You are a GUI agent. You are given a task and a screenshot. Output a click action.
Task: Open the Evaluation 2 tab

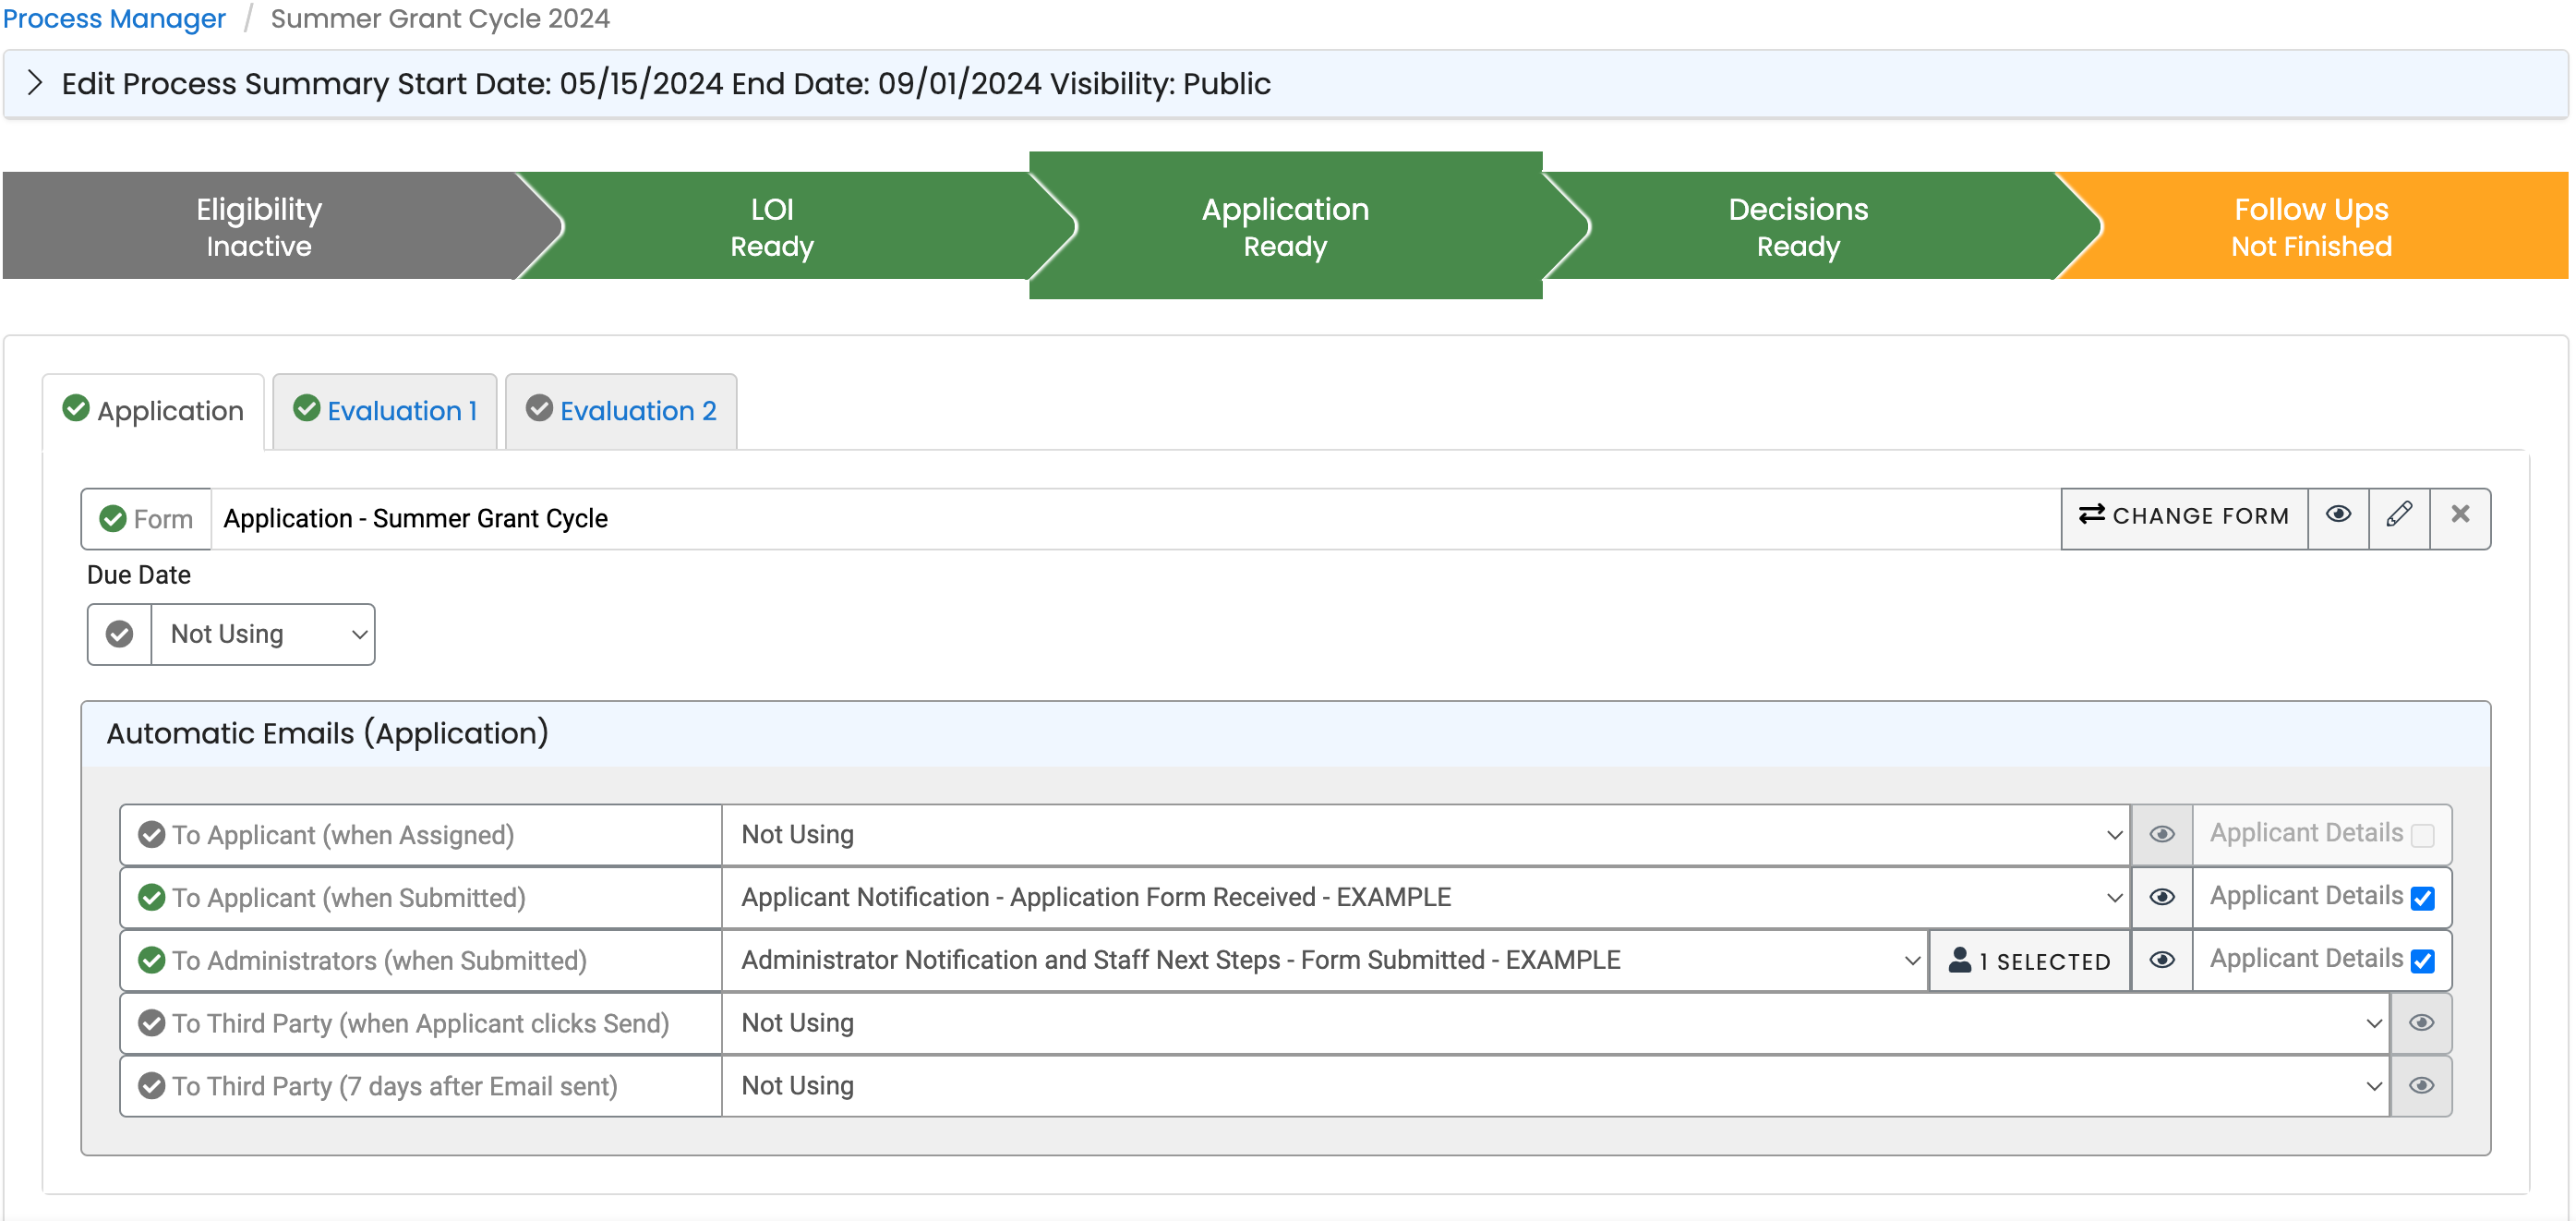[620, 410]
